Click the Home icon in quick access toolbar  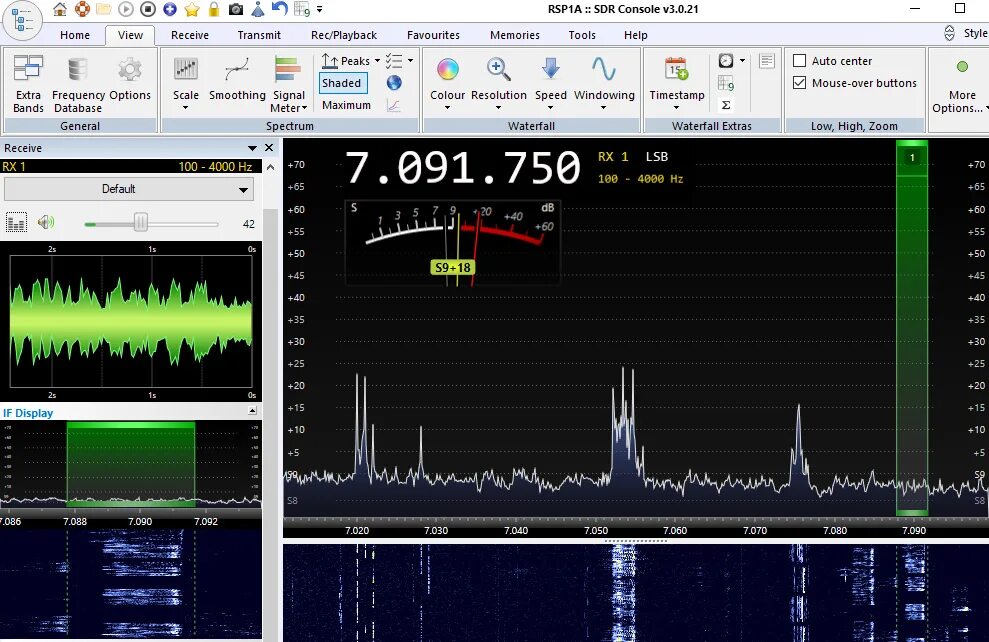60,9
